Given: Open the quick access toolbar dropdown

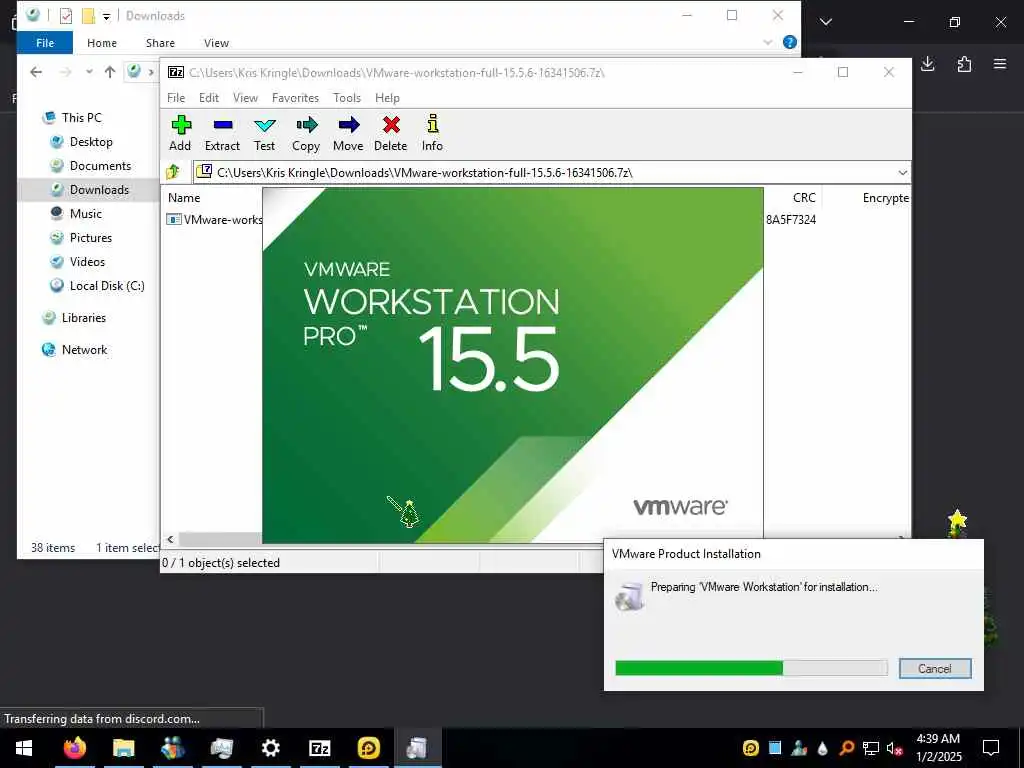Looking at the screenshot, I should [x=106, y=16].
